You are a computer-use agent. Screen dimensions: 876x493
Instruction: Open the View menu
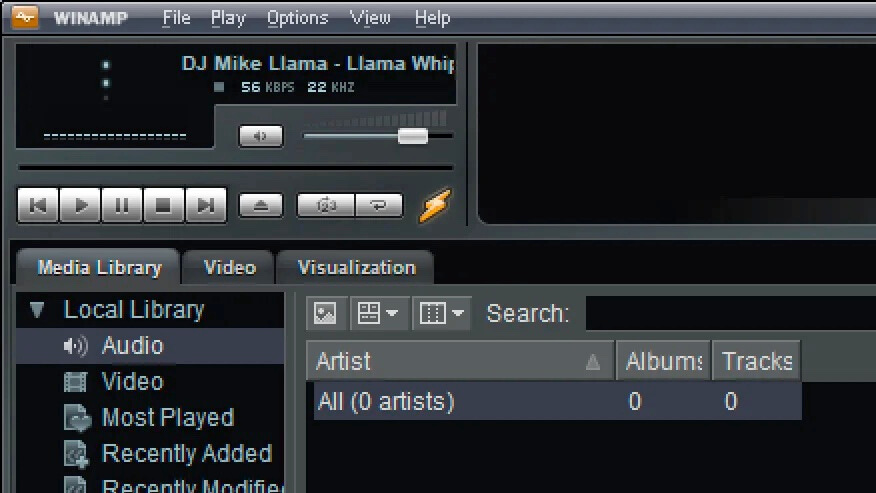(370, 18)
